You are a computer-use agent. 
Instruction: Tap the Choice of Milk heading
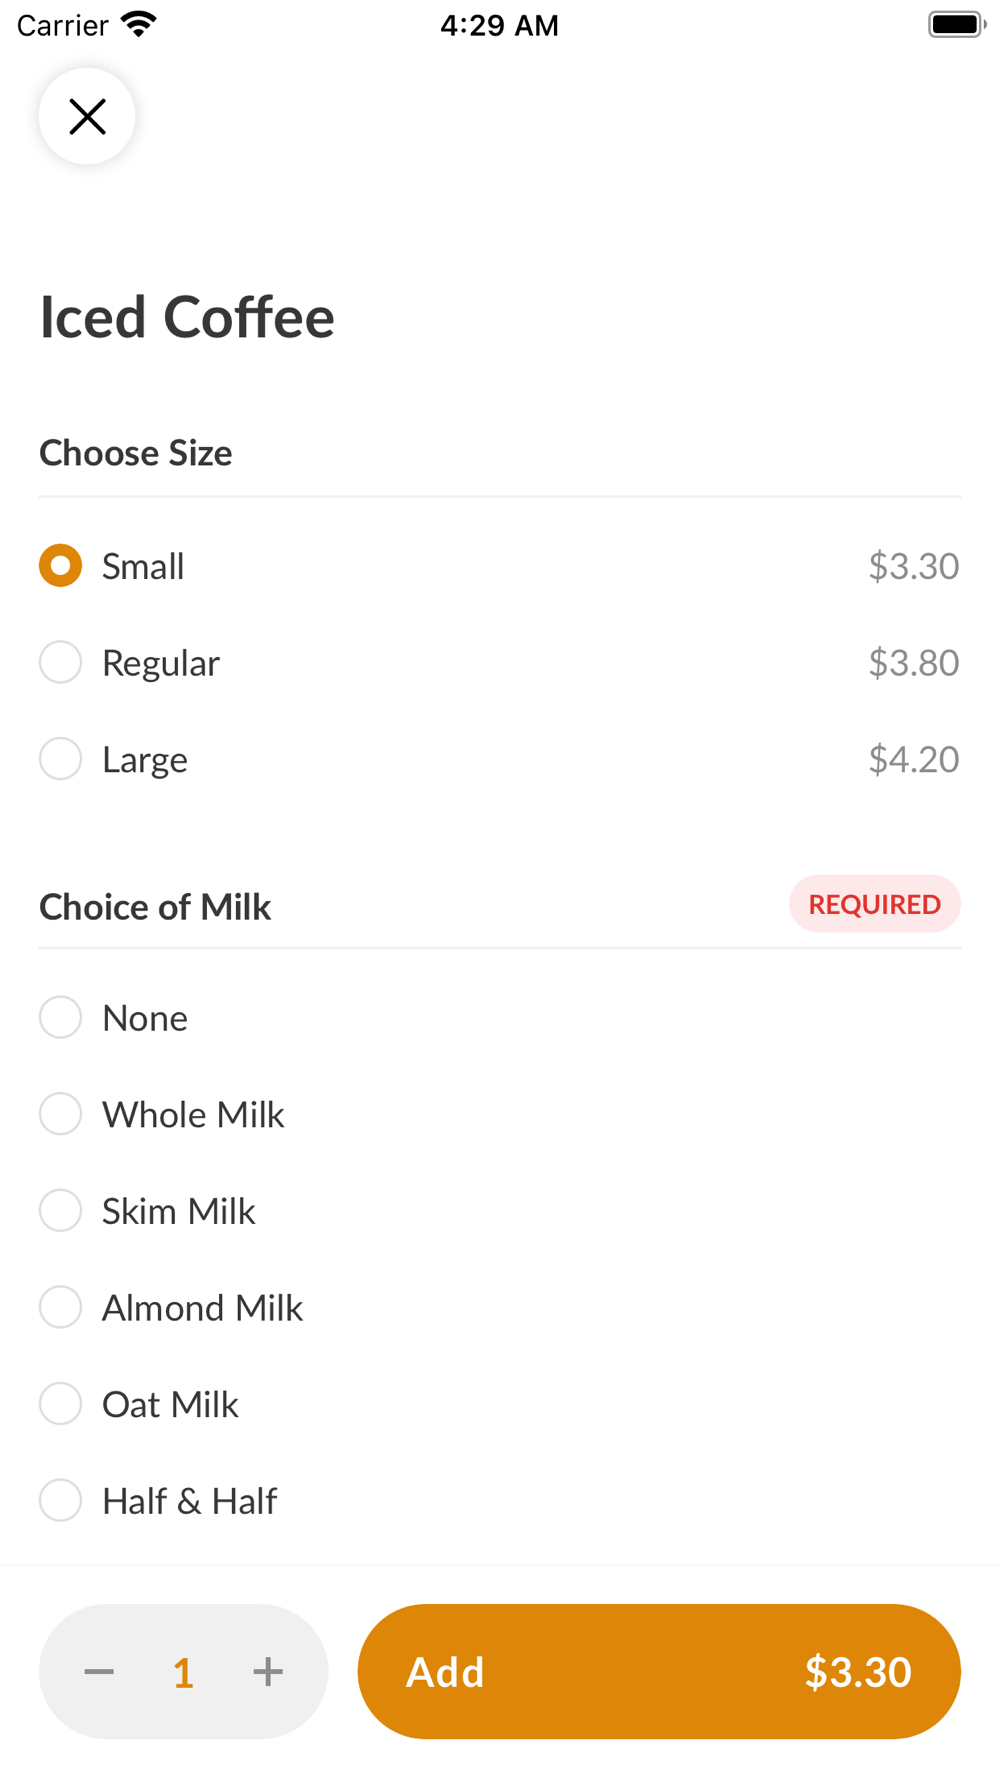click(155, 907)
